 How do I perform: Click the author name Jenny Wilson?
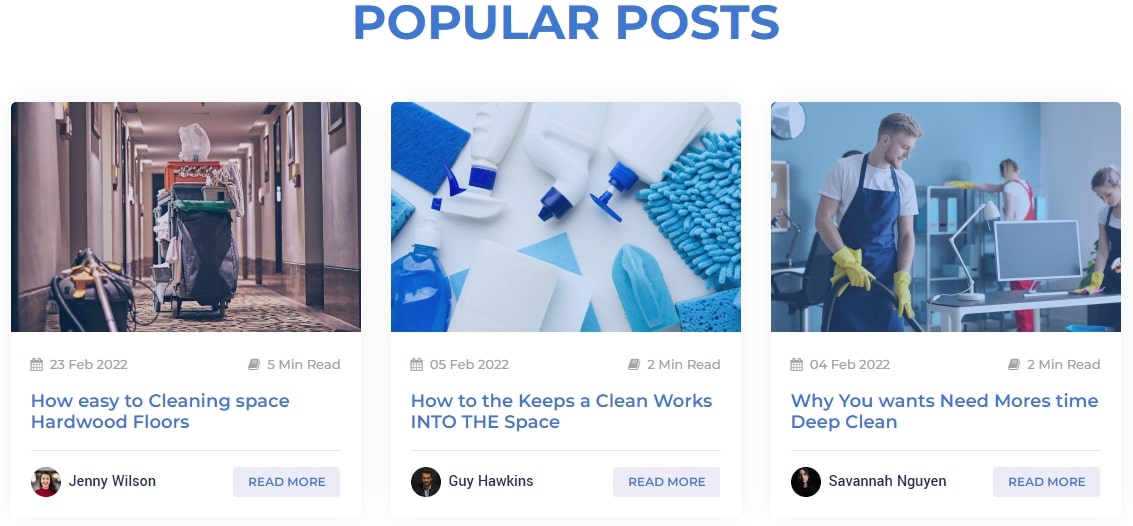[112, 481]
